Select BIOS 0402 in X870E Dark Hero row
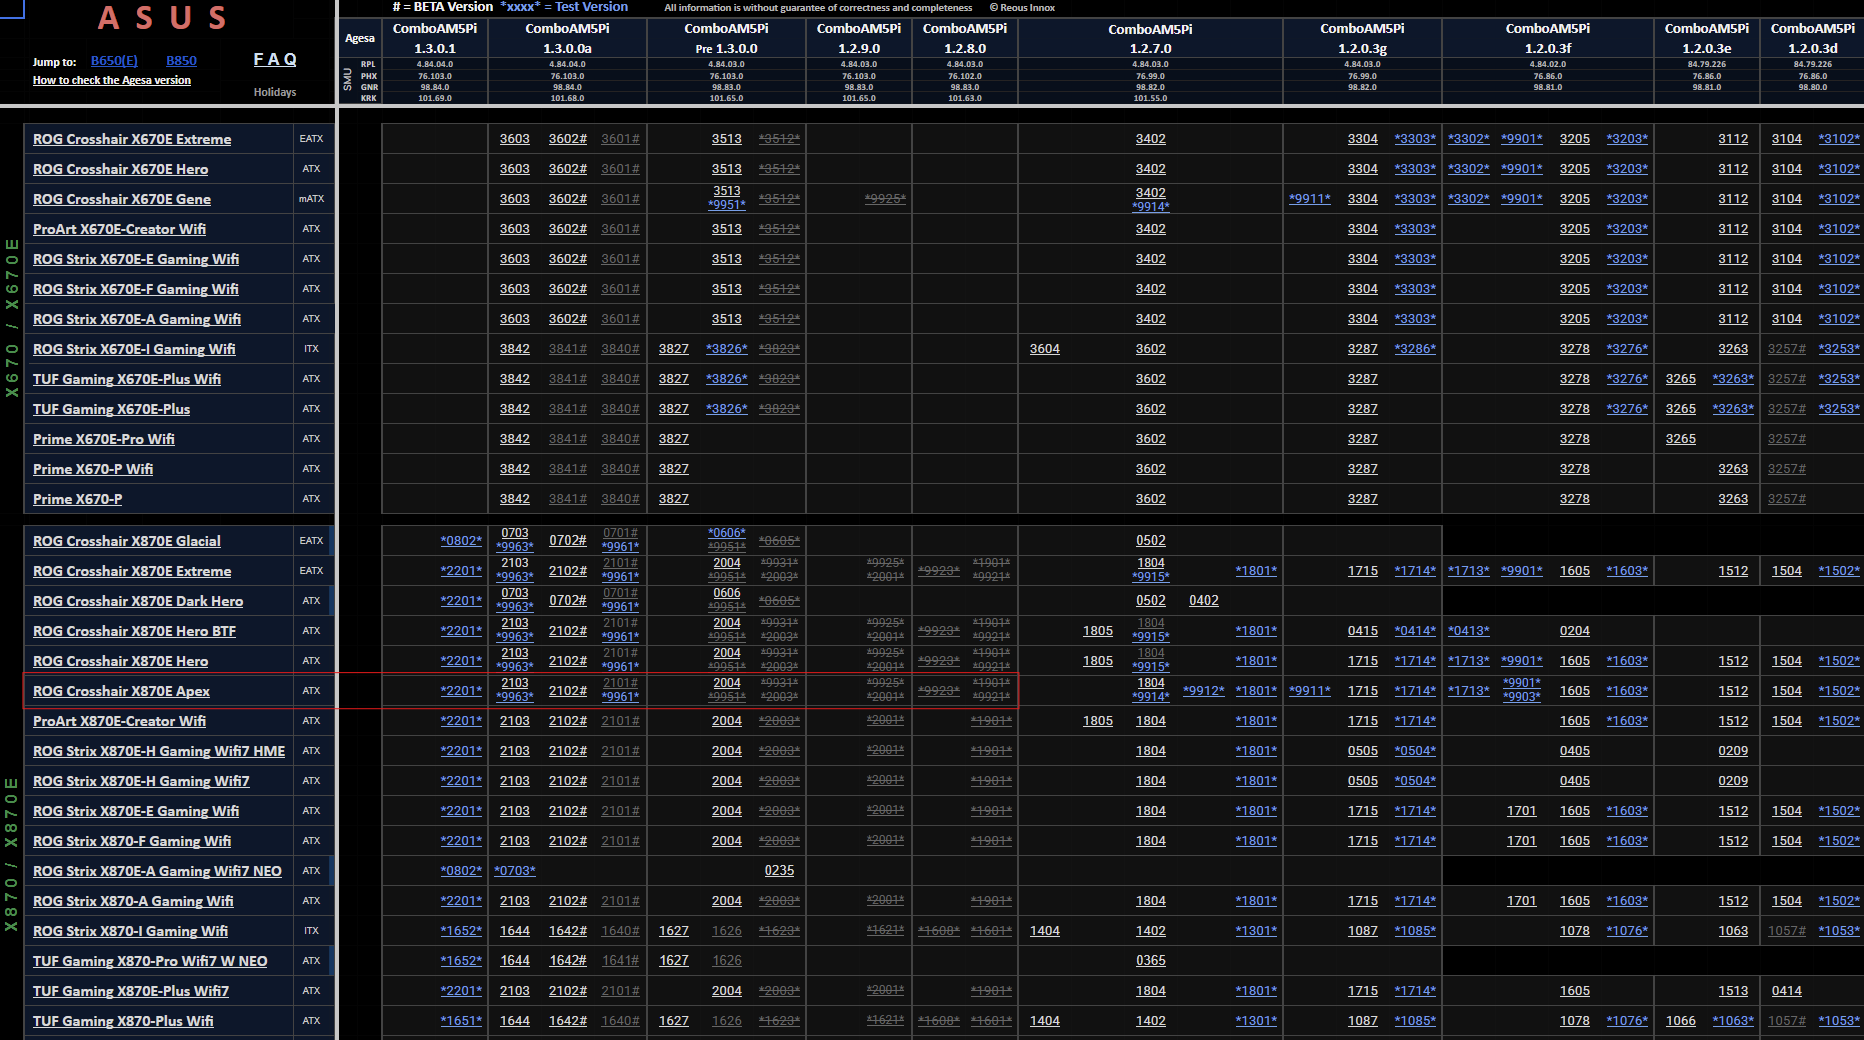 tap(1204, 601)
